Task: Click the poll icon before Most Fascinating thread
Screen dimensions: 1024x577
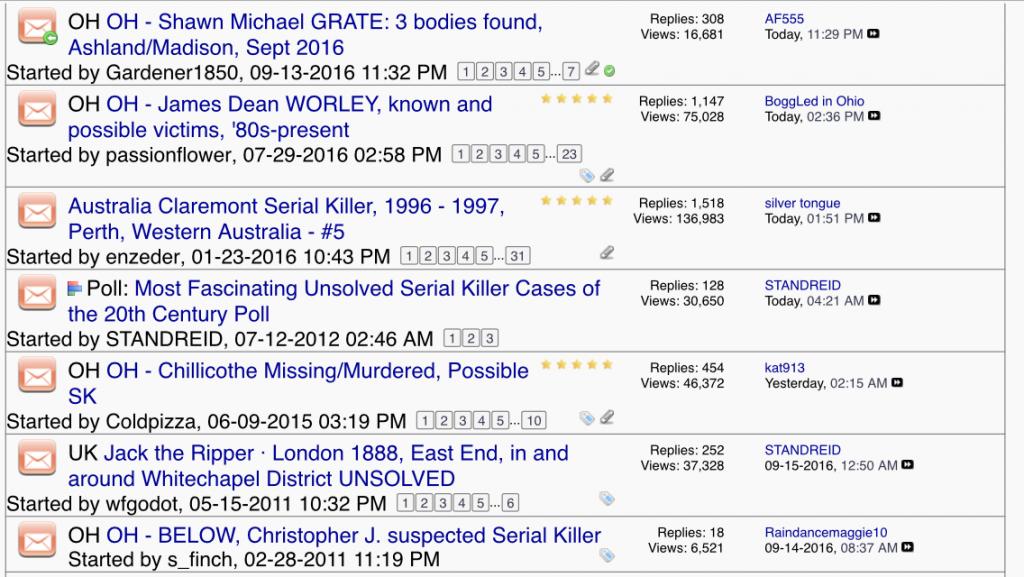Action: pyautogui.click(x=75, y=289)
